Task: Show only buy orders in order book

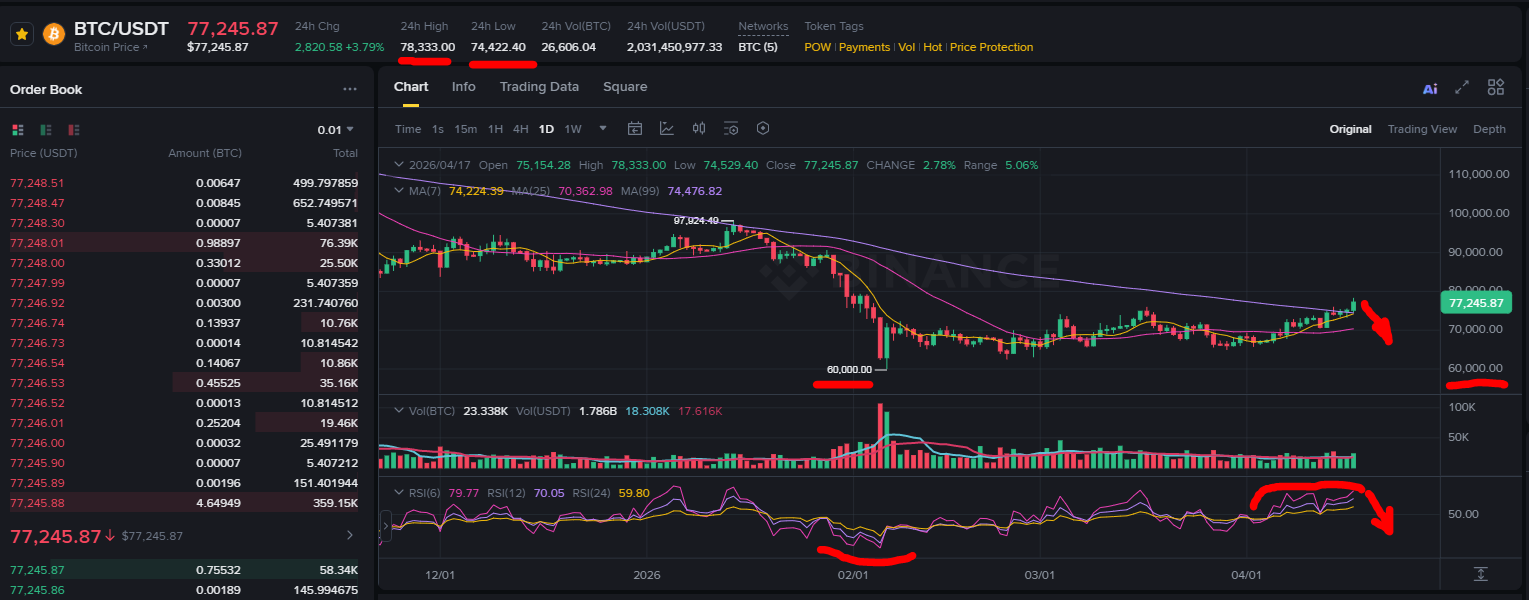Action: [46, 130]
